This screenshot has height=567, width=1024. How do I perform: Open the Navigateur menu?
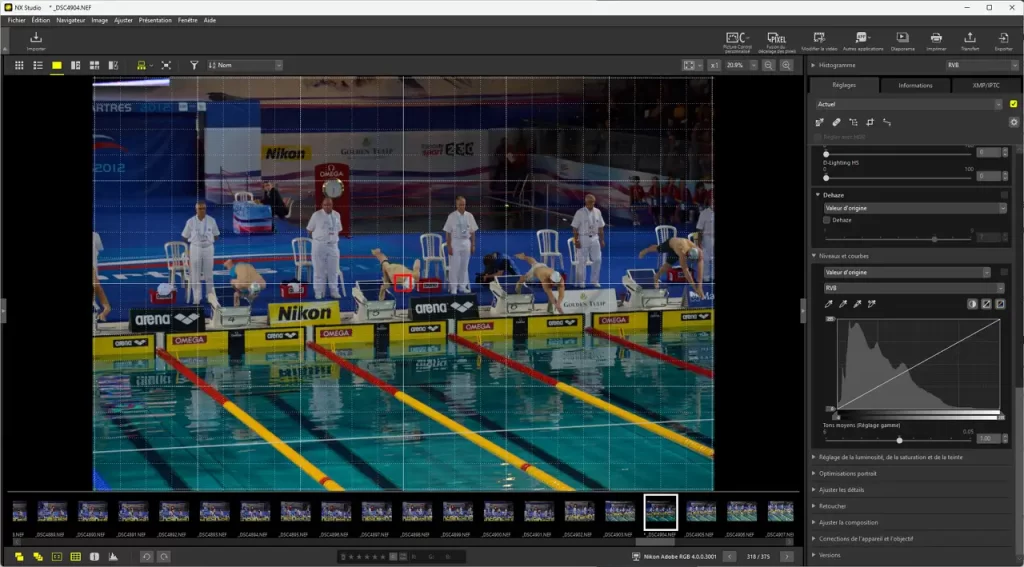pyautogui.click(x=70, y=20)
